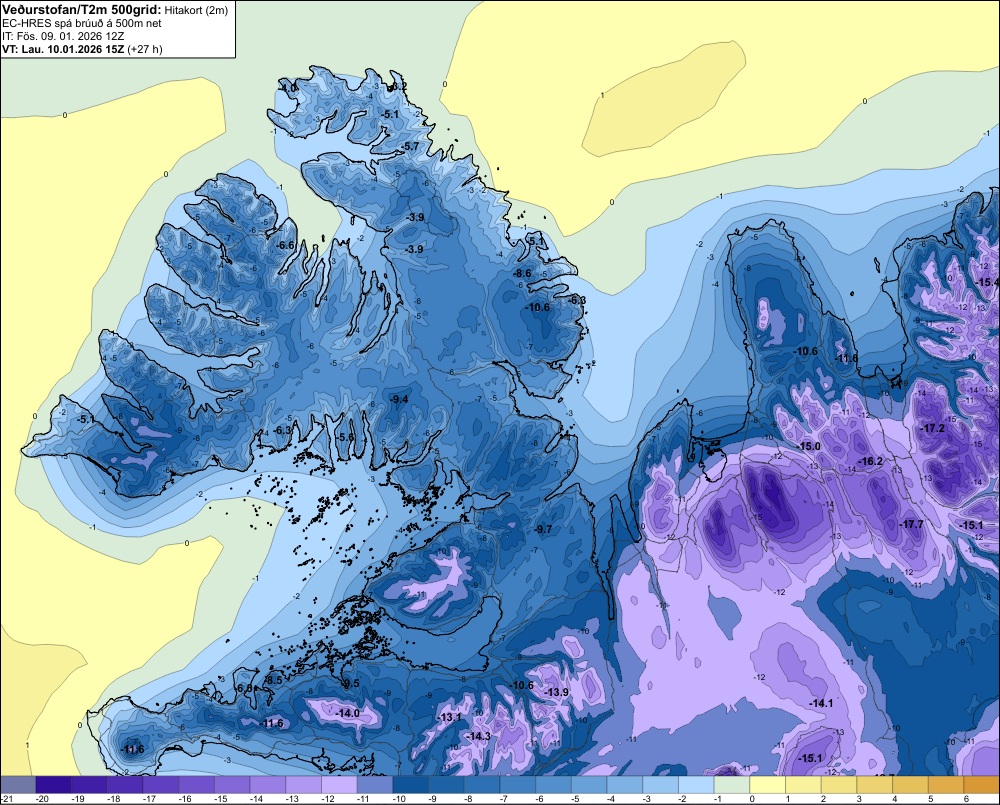The width and height of the screenshot is (1000, 805).
Task: Click legend swatch between -12 and -11
Action: [339, 785]
